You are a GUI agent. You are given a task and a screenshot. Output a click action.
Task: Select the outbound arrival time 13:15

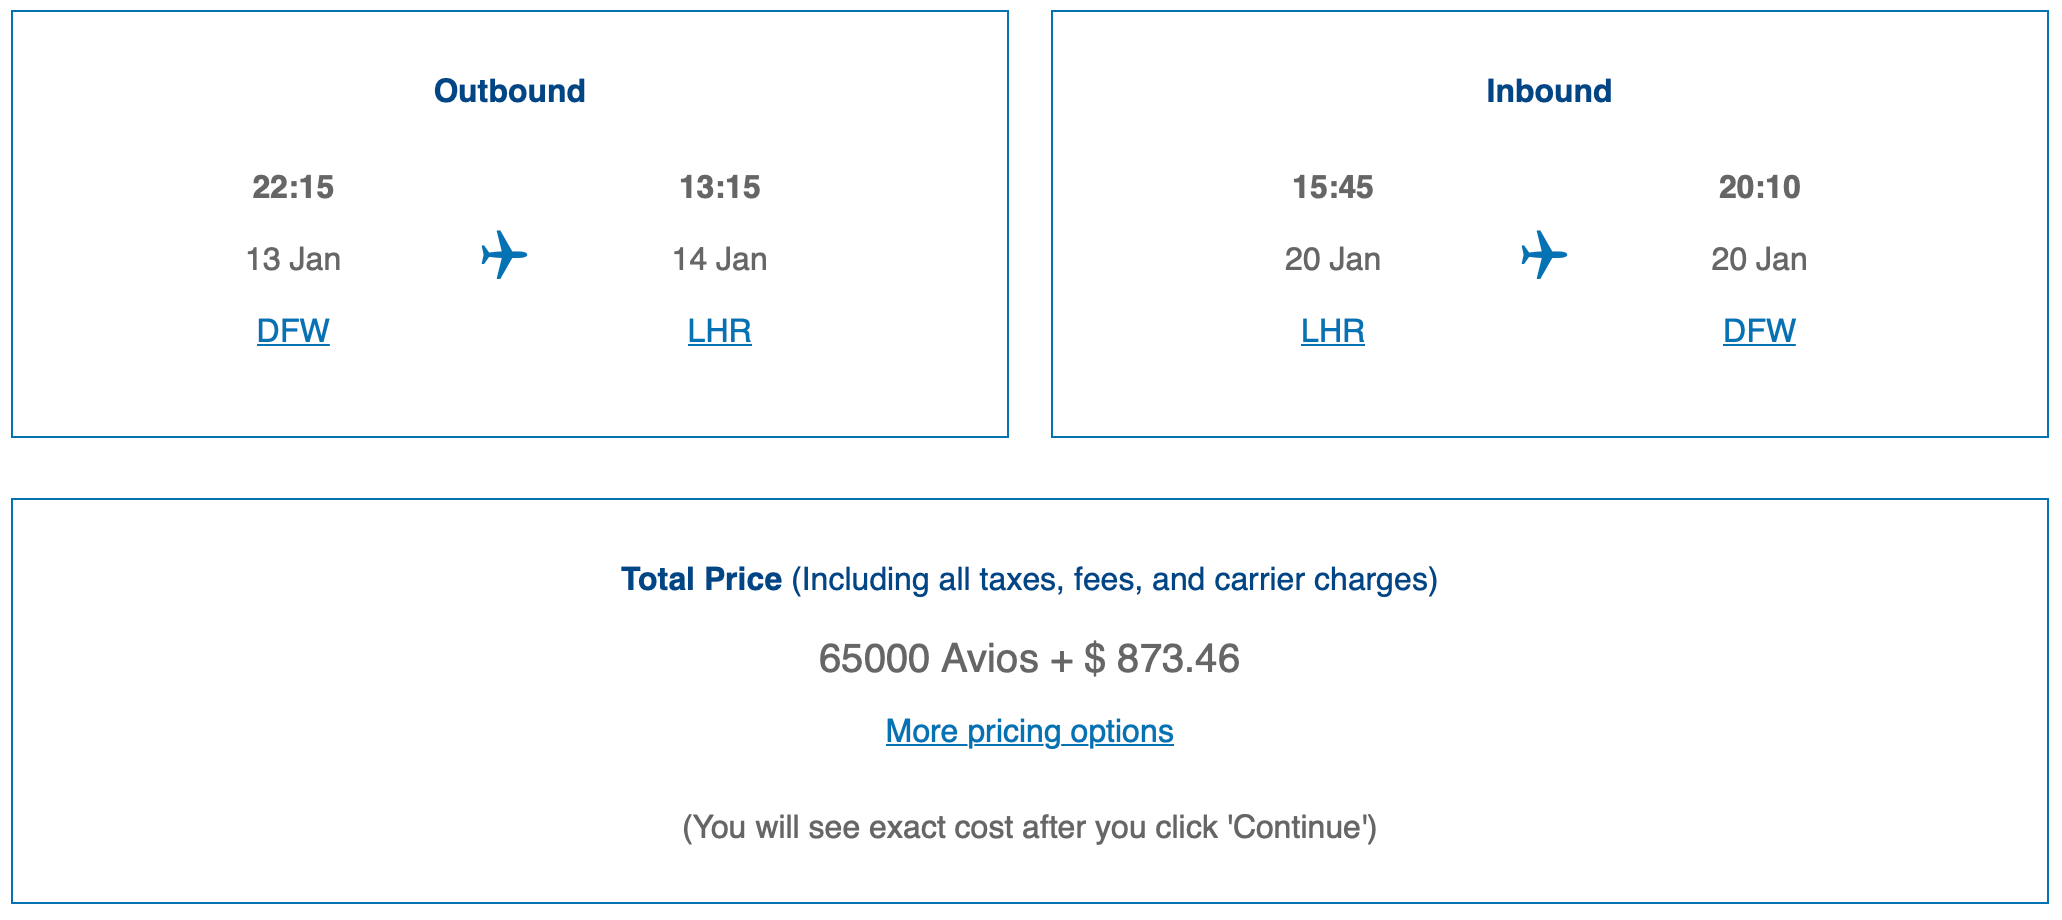(721, 187)
